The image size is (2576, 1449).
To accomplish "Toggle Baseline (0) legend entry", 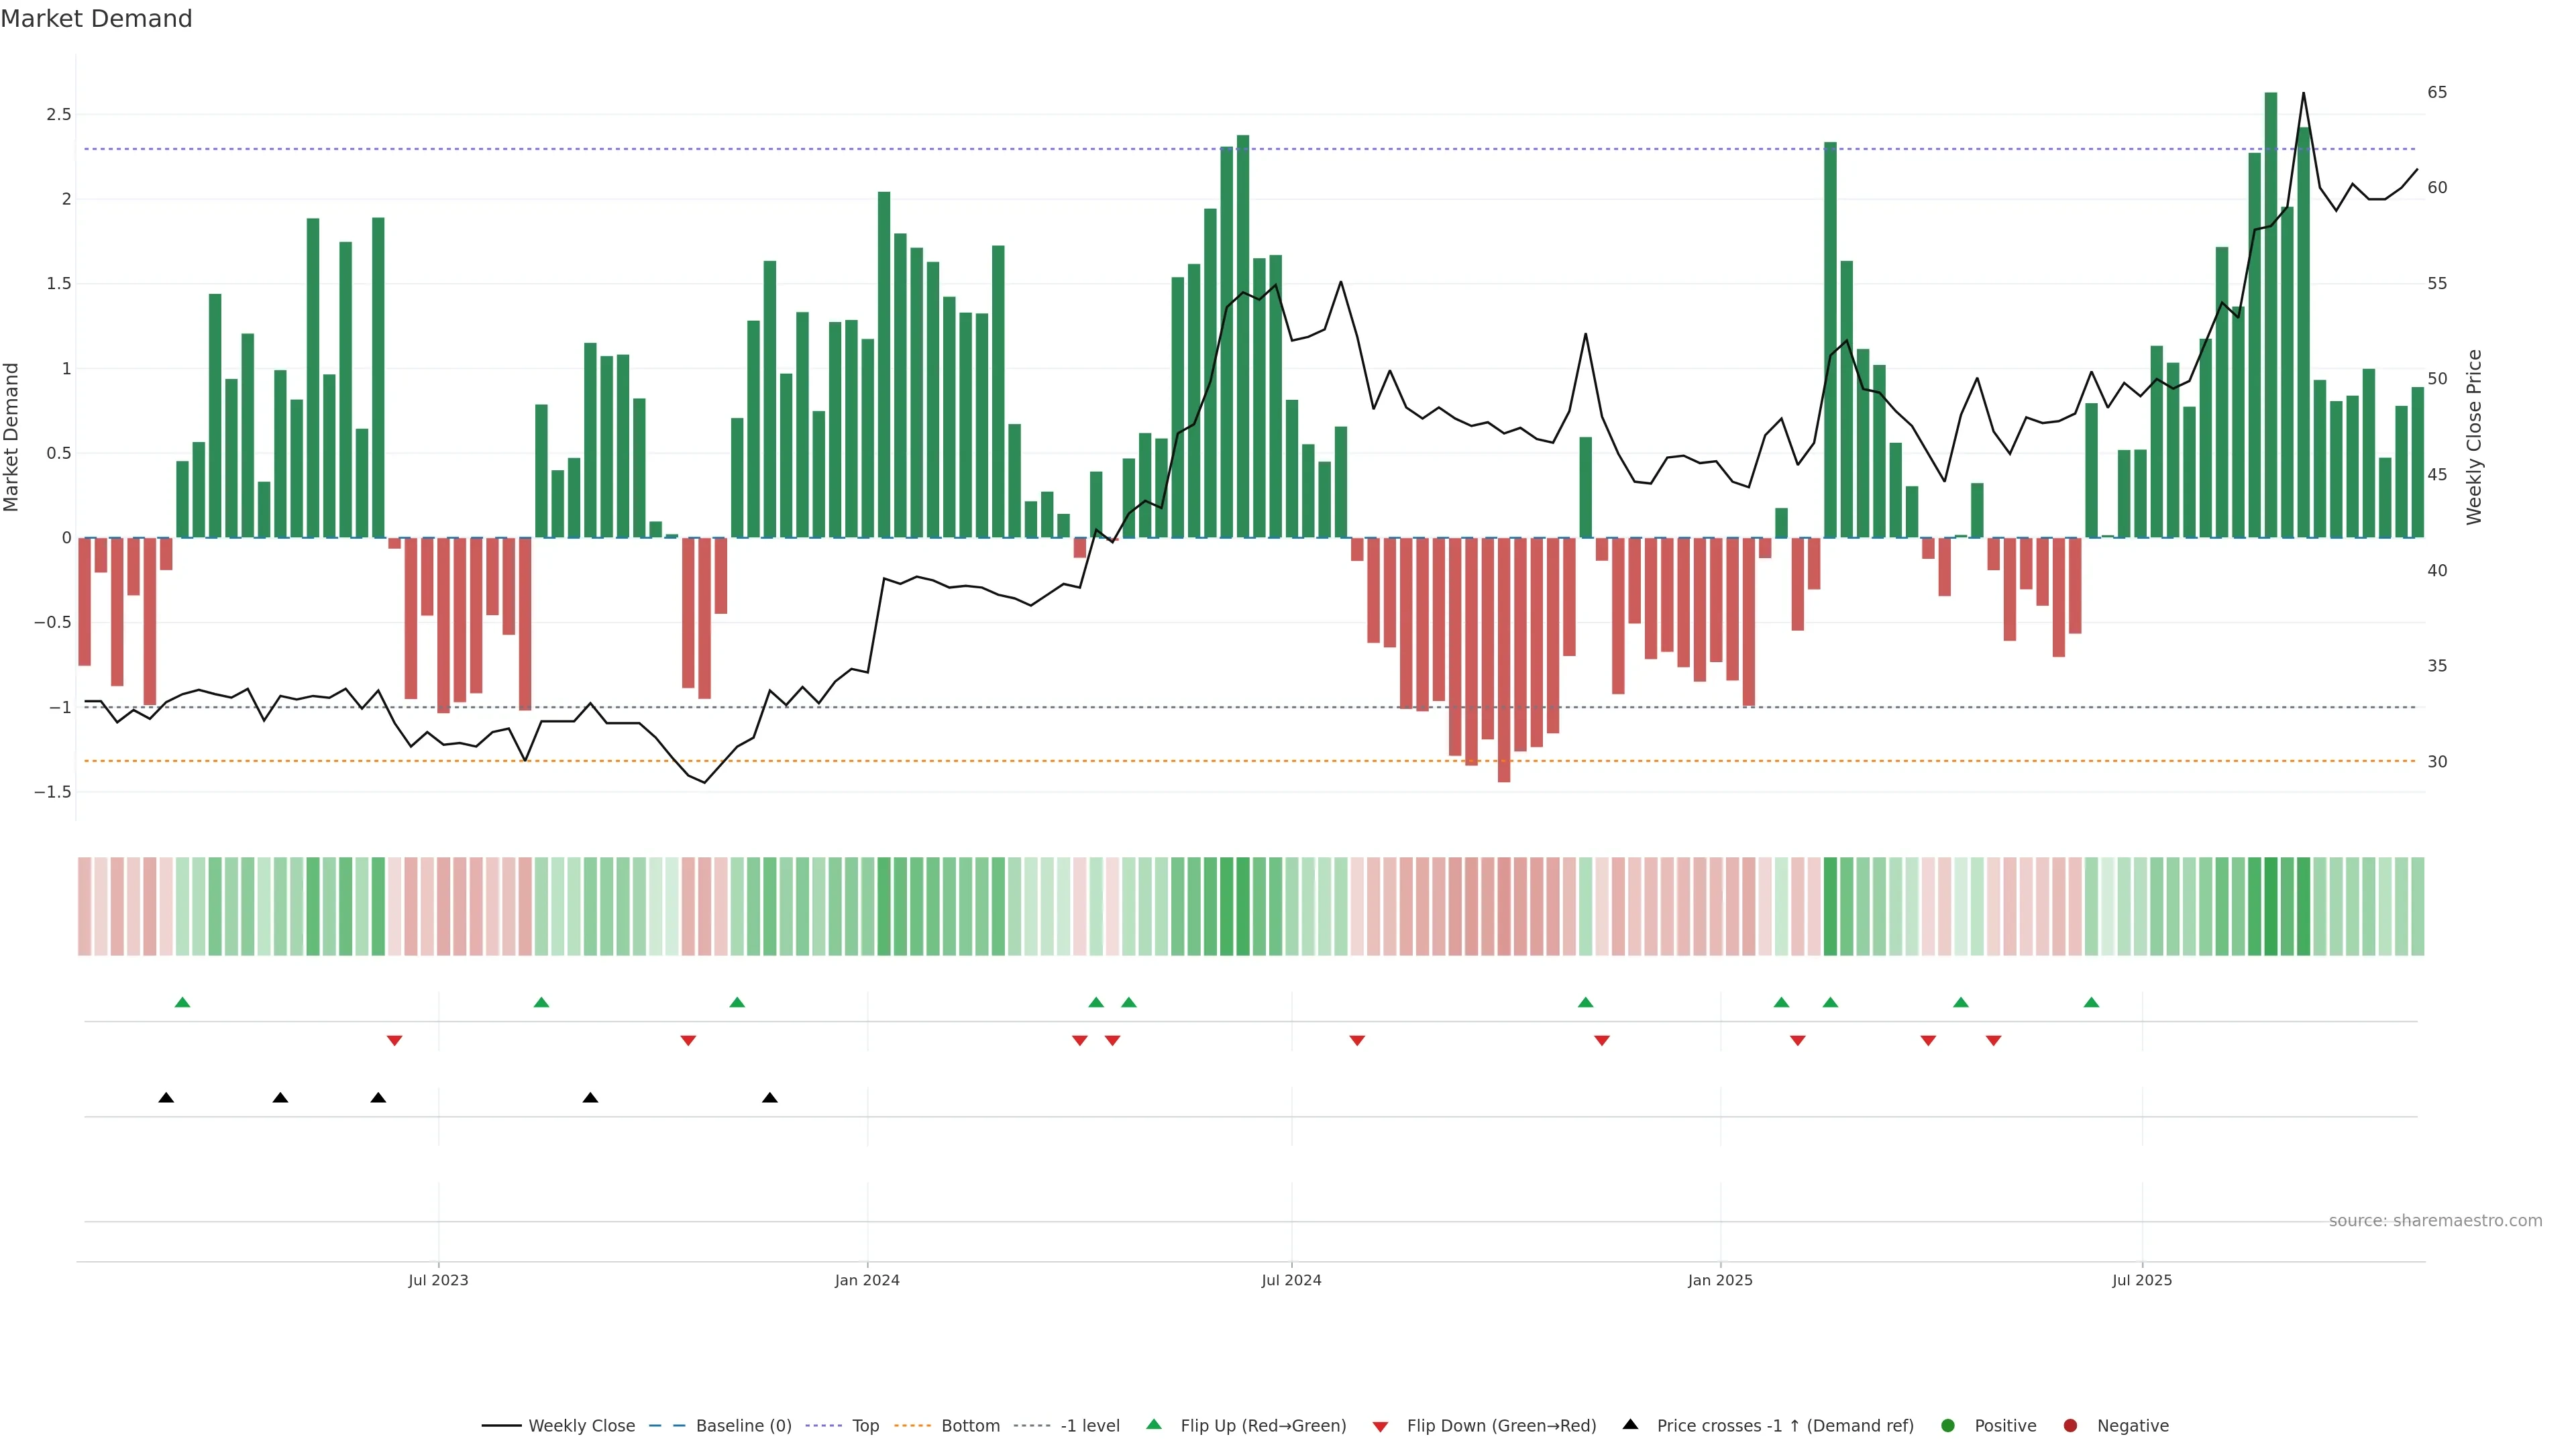I will click(743, 1425).
